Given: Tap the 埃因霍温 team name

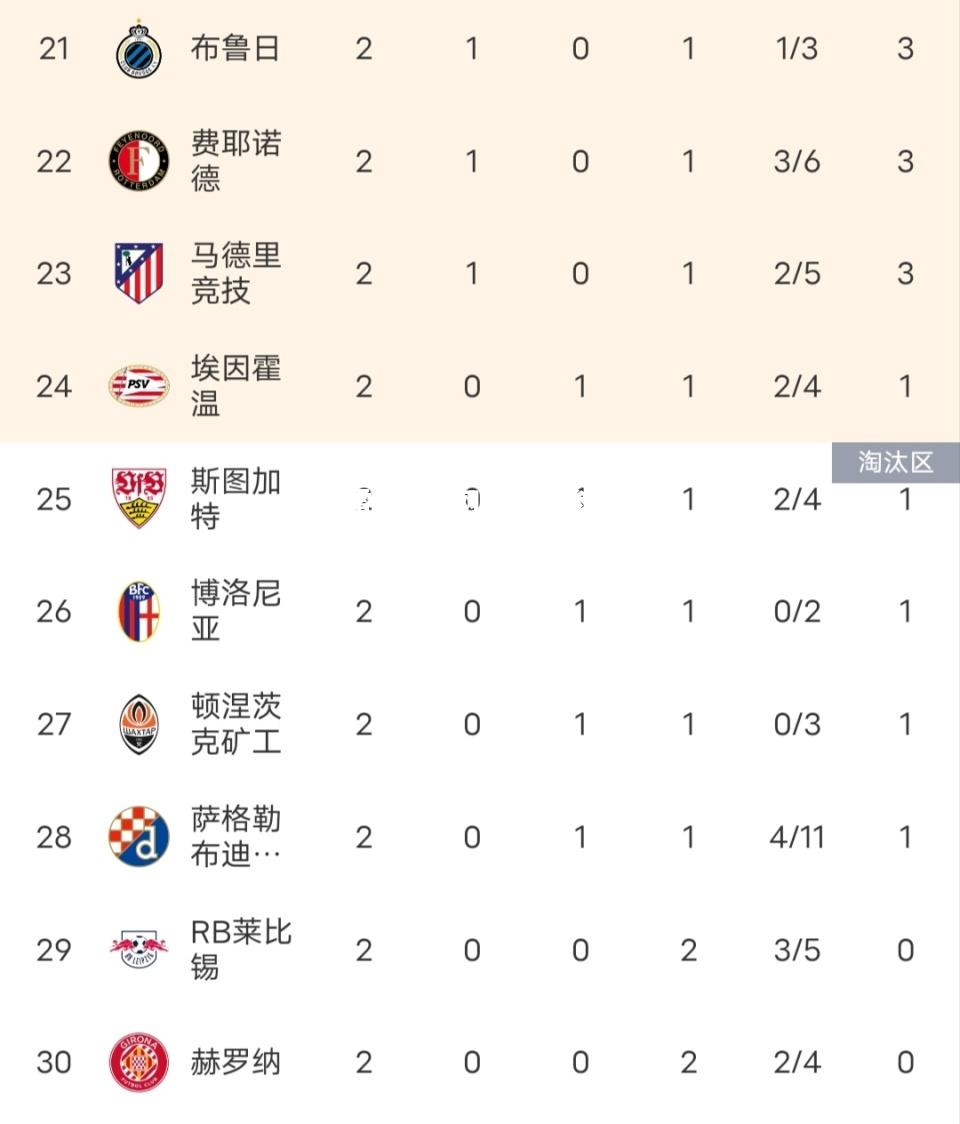Looking at the screenshot, I should [236, 386].
